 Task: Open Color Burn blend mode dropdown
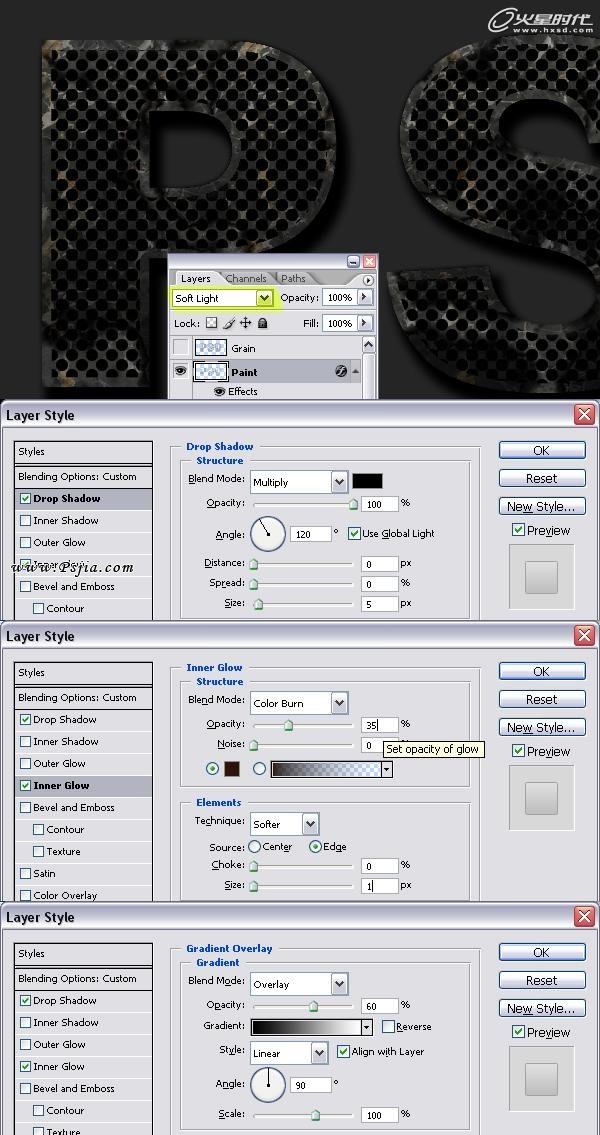click(339, 703)
